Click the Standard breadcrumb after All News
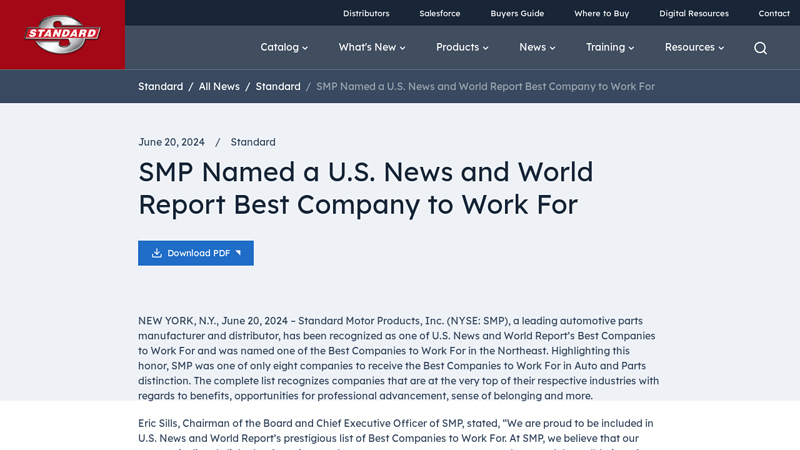 pyautogui.click(x=278, y=86)
